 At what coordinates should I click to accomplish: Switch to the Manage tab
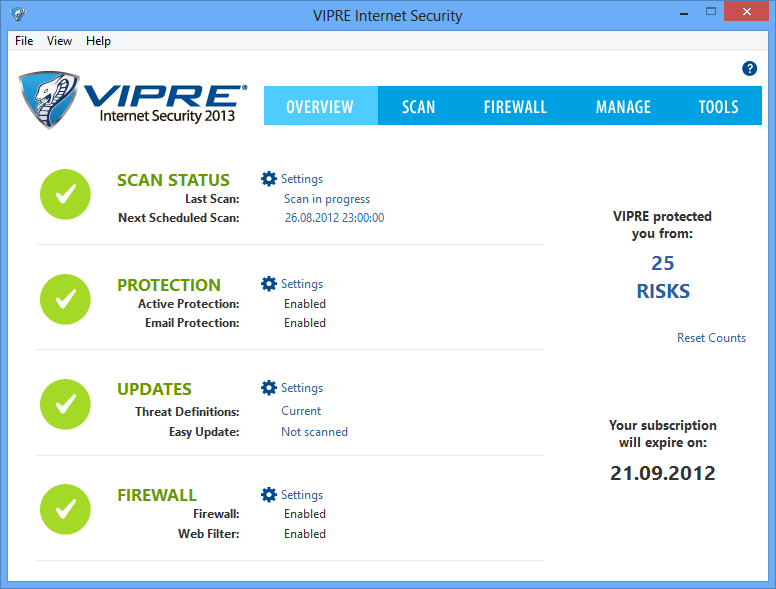[623, 106]
